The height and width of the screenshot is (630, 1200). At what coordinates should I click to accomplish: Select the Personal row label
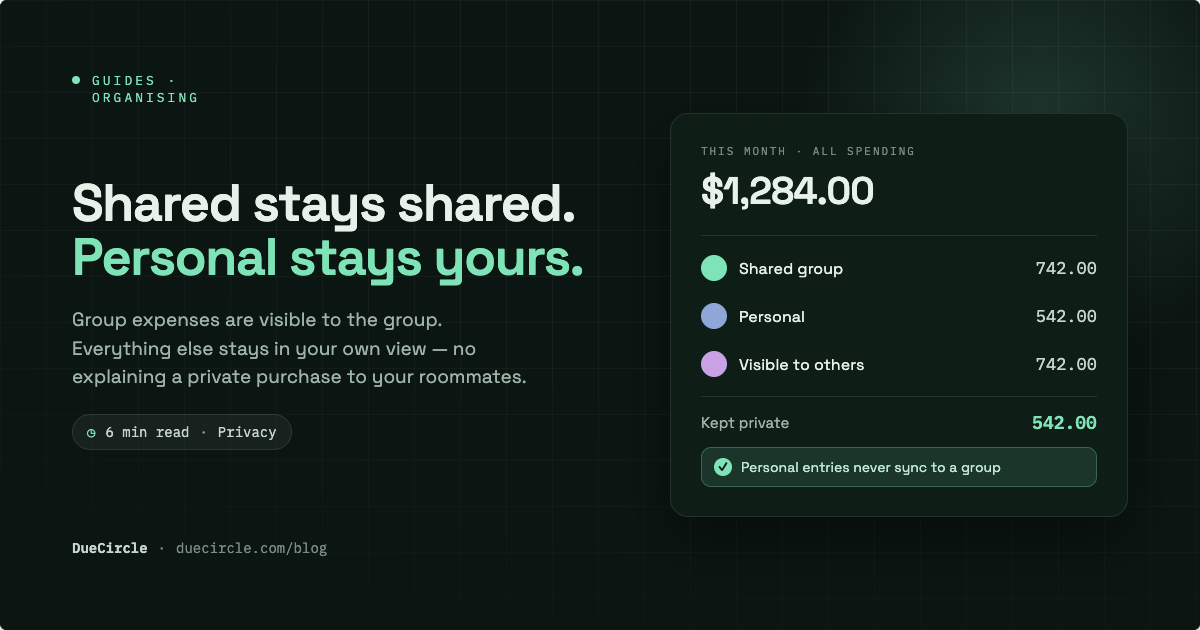pyautogui.click(x=772, y=316)
